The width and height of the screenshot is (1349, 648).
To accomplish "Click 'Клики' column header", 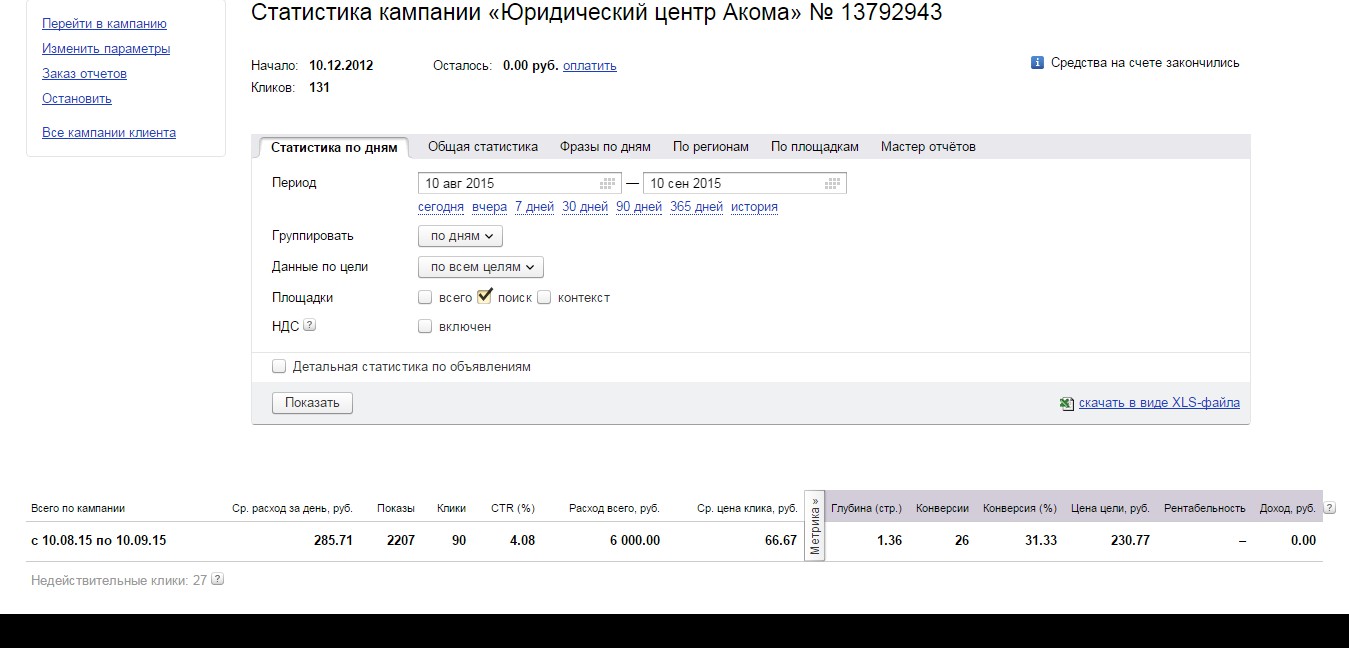I will (x=452, y=508).
